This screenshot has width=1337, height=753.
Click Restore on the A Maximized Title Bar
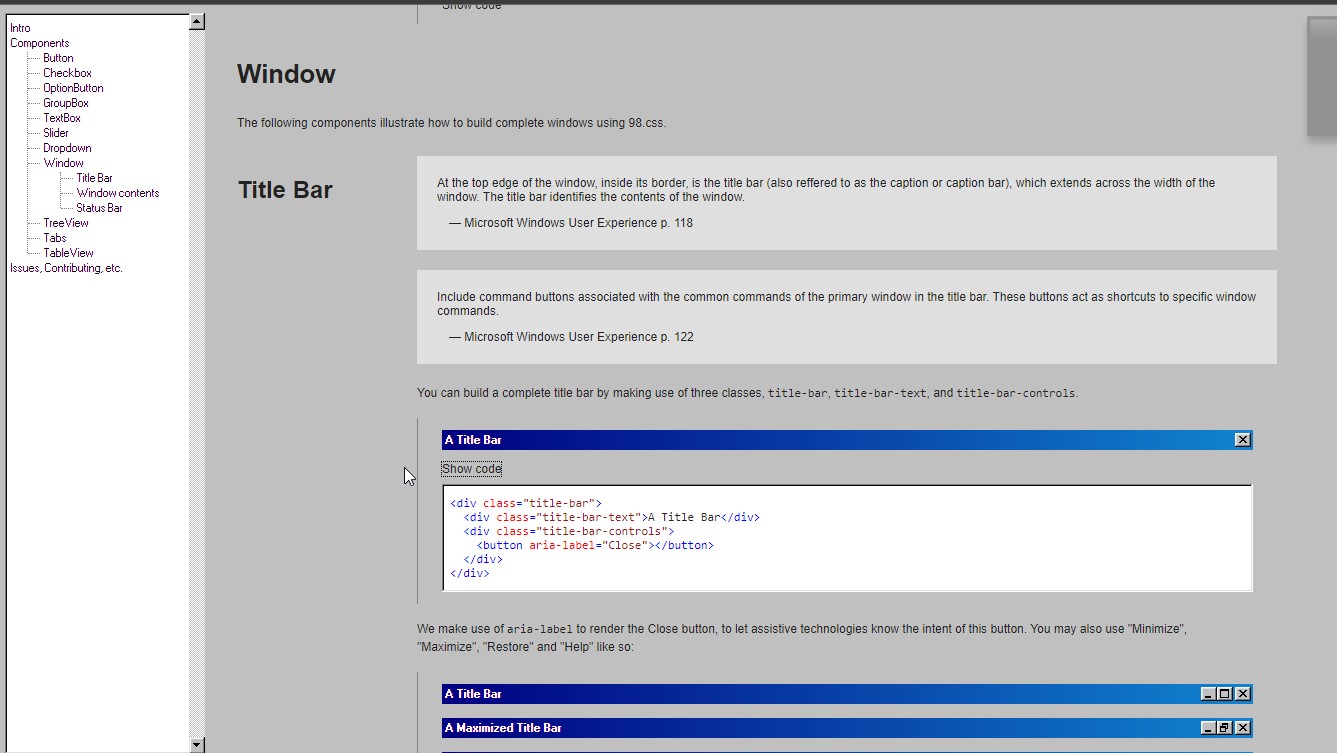point(1225,728)
